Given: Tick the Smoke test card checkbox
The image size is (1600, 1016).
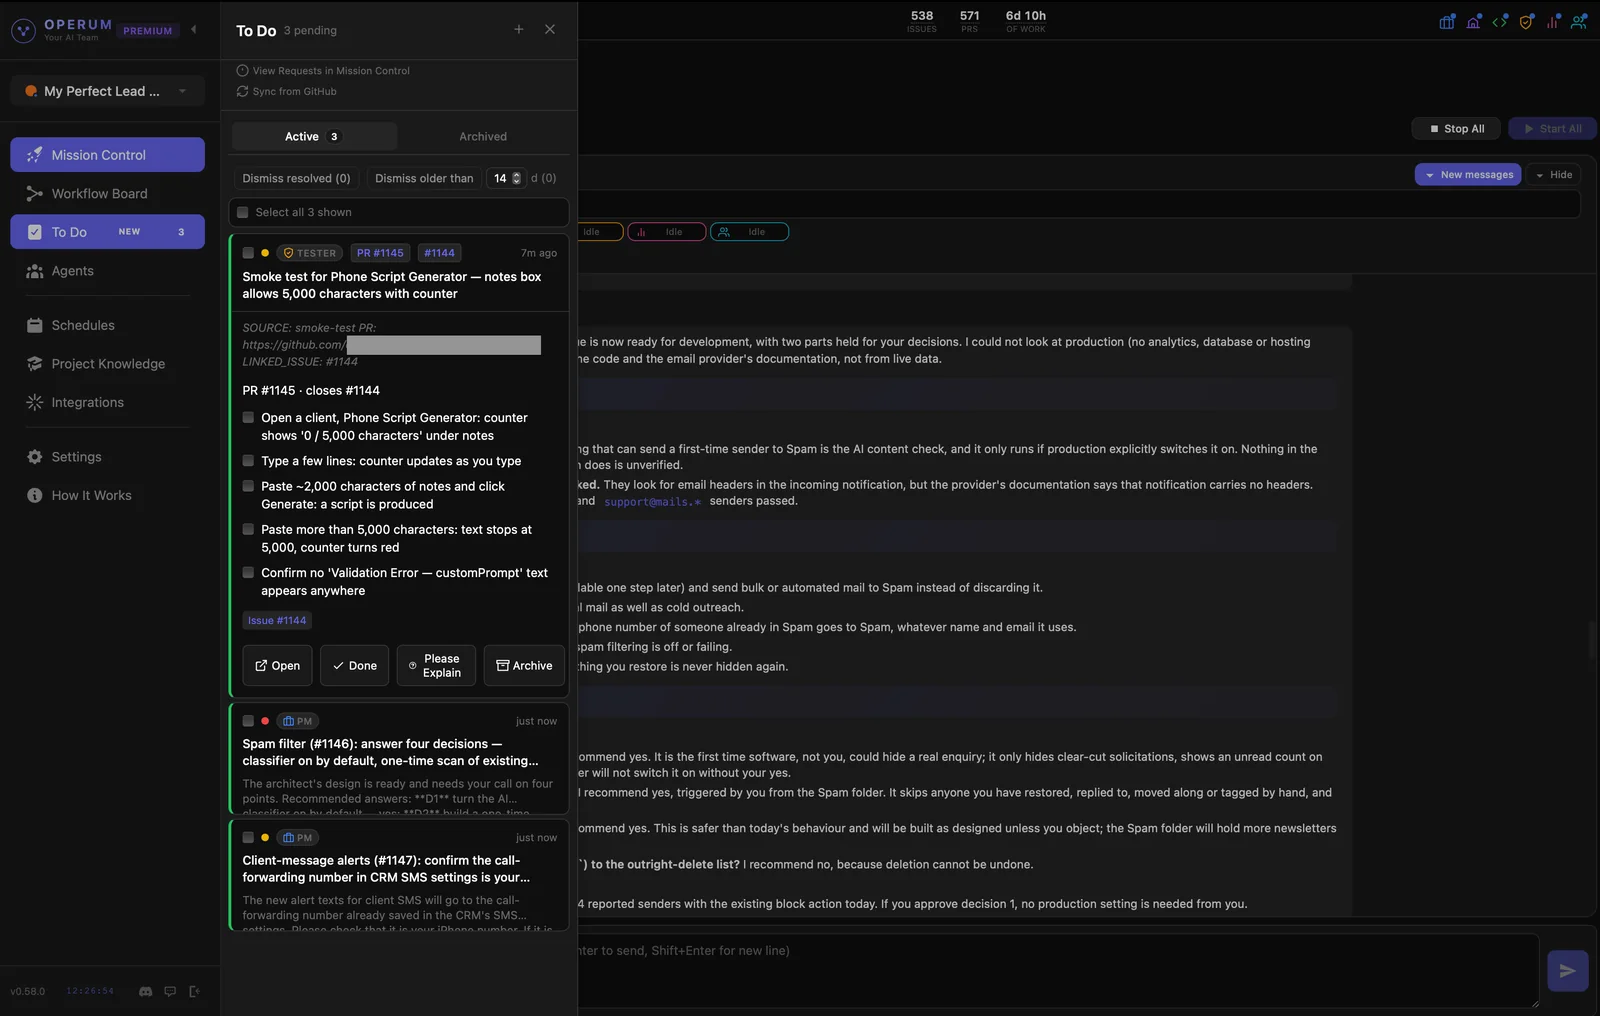Looking at the screenshot, I should point(248,253).
